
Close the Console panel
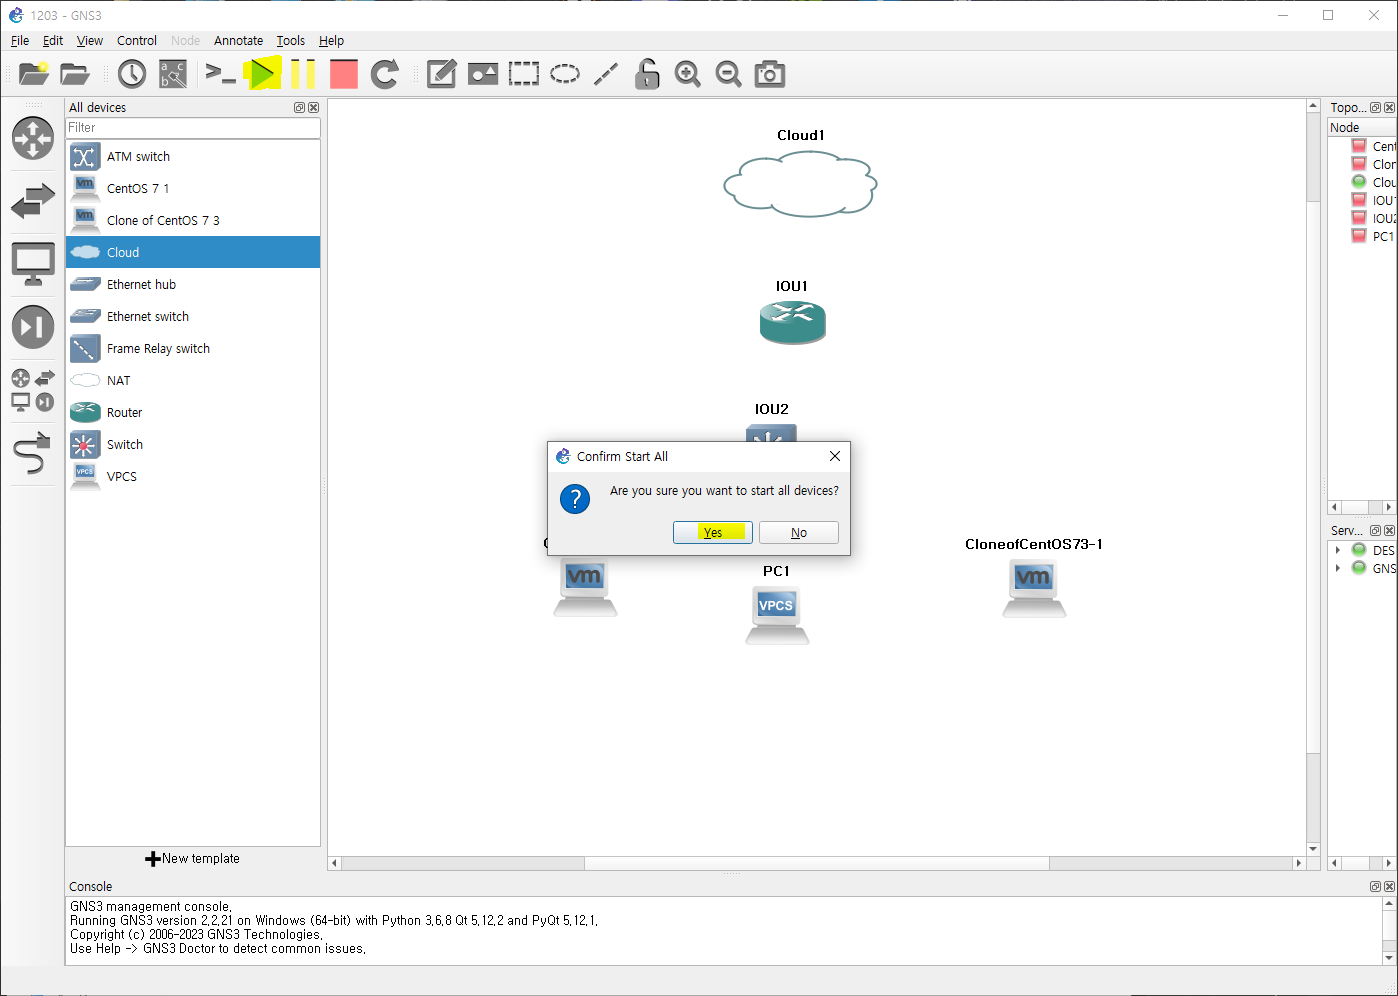[x=1389, y=887]
